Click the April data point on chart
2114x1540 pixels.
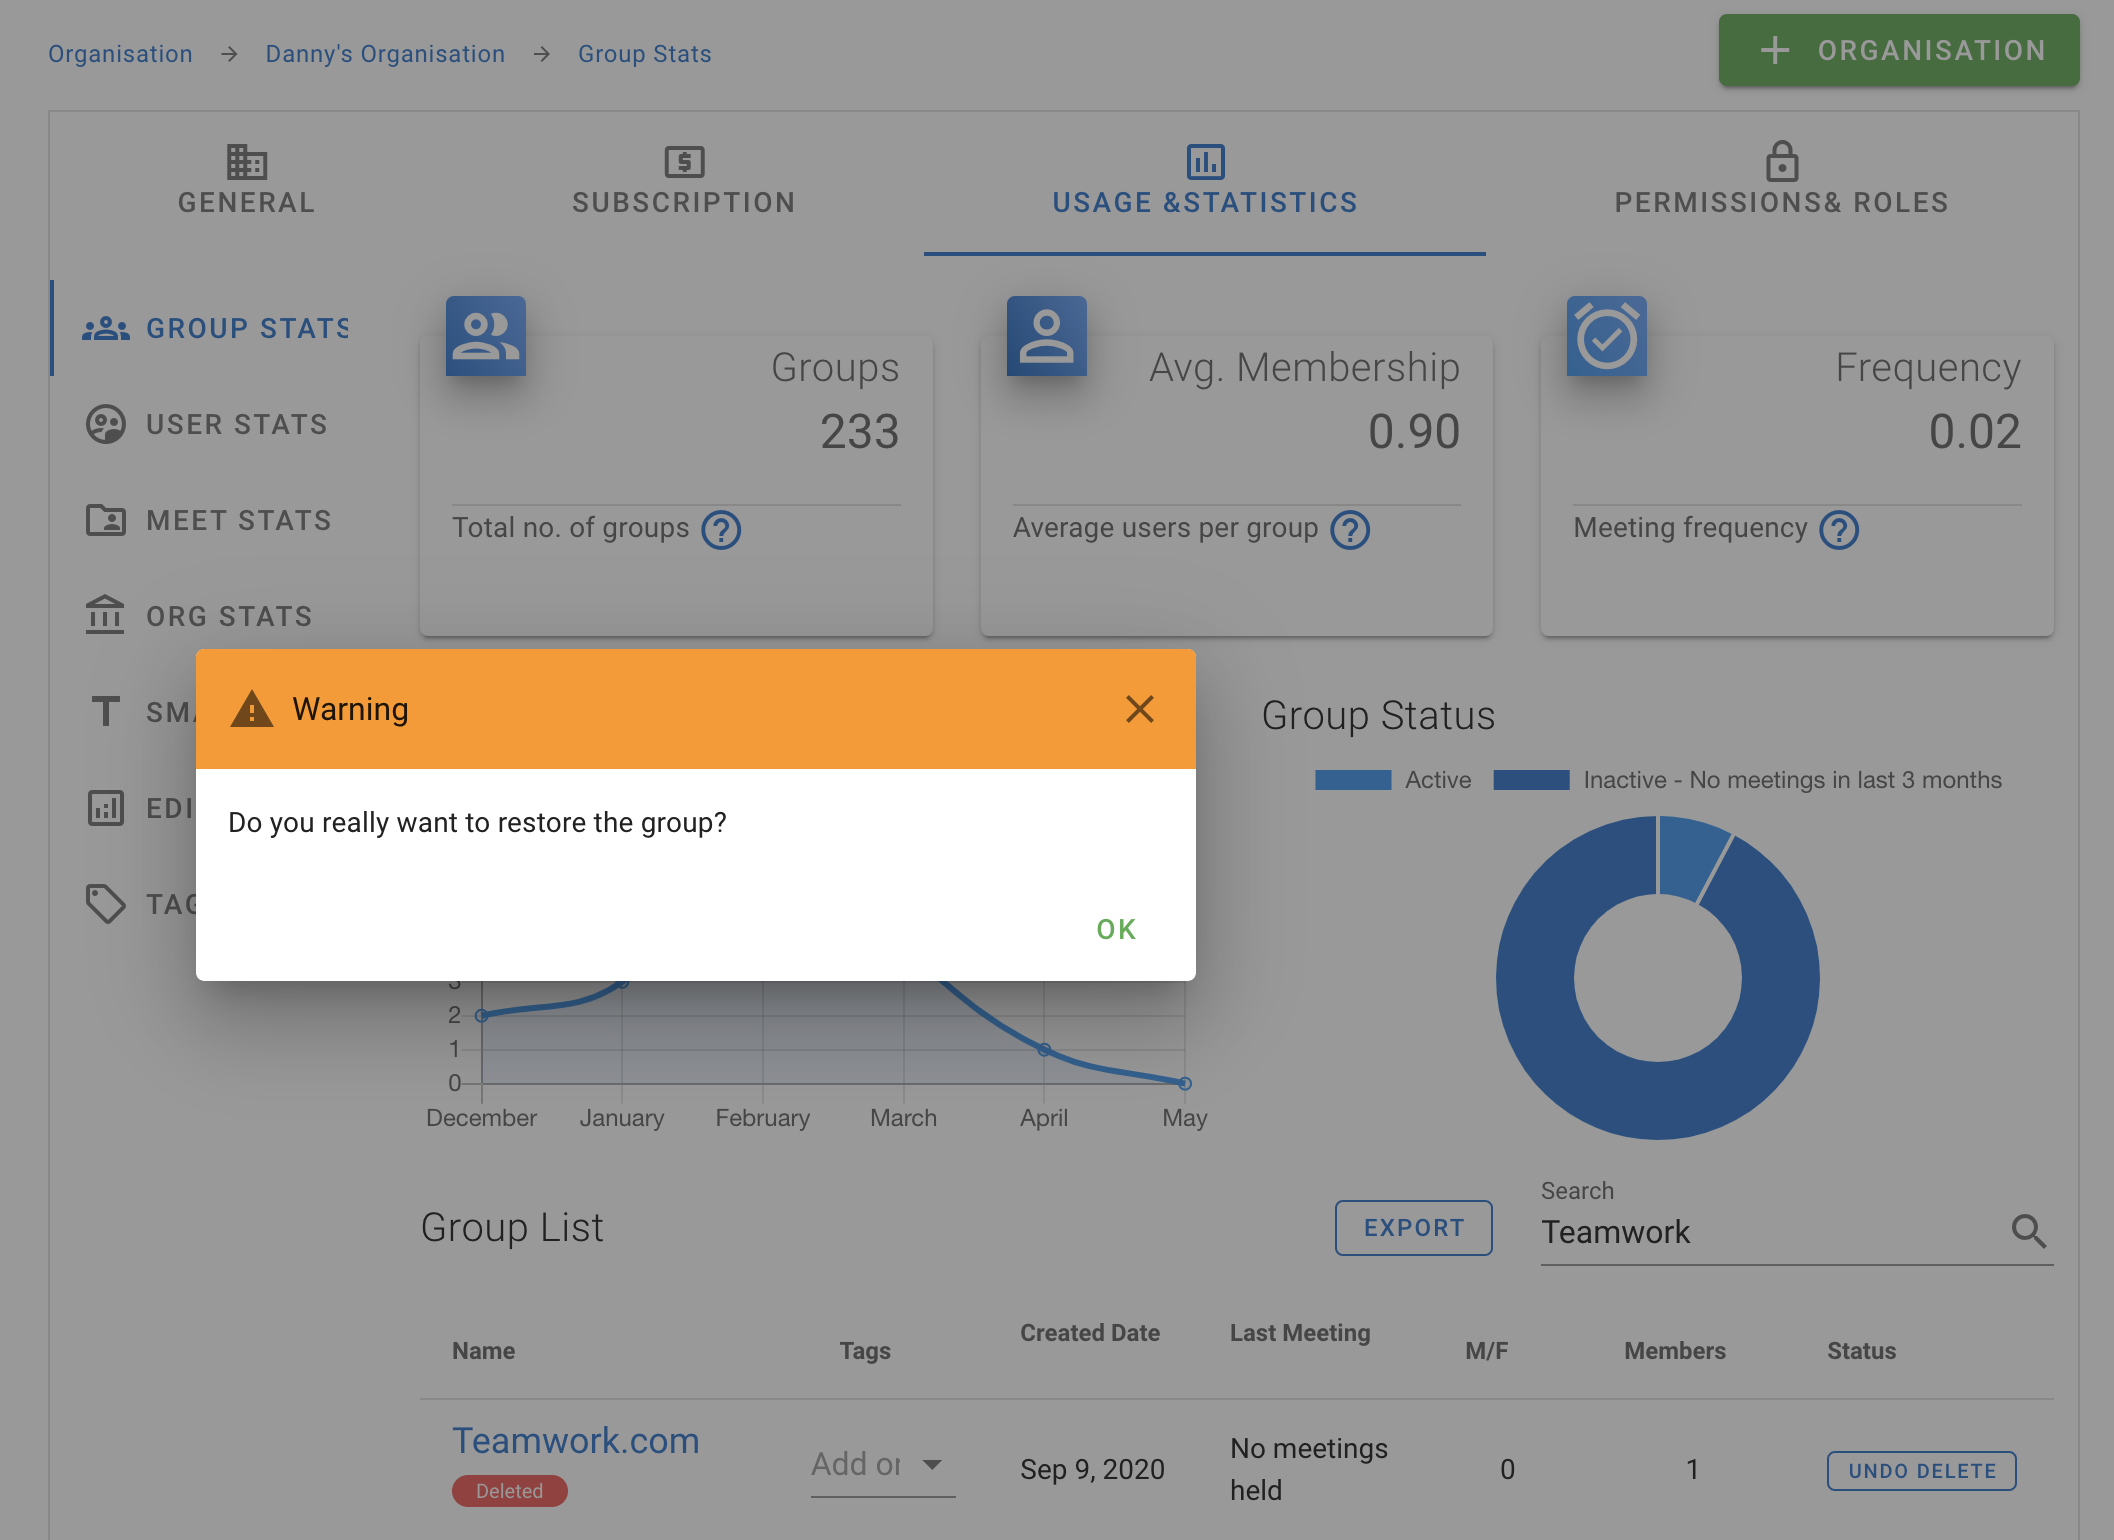(x=1044, y=1050)
